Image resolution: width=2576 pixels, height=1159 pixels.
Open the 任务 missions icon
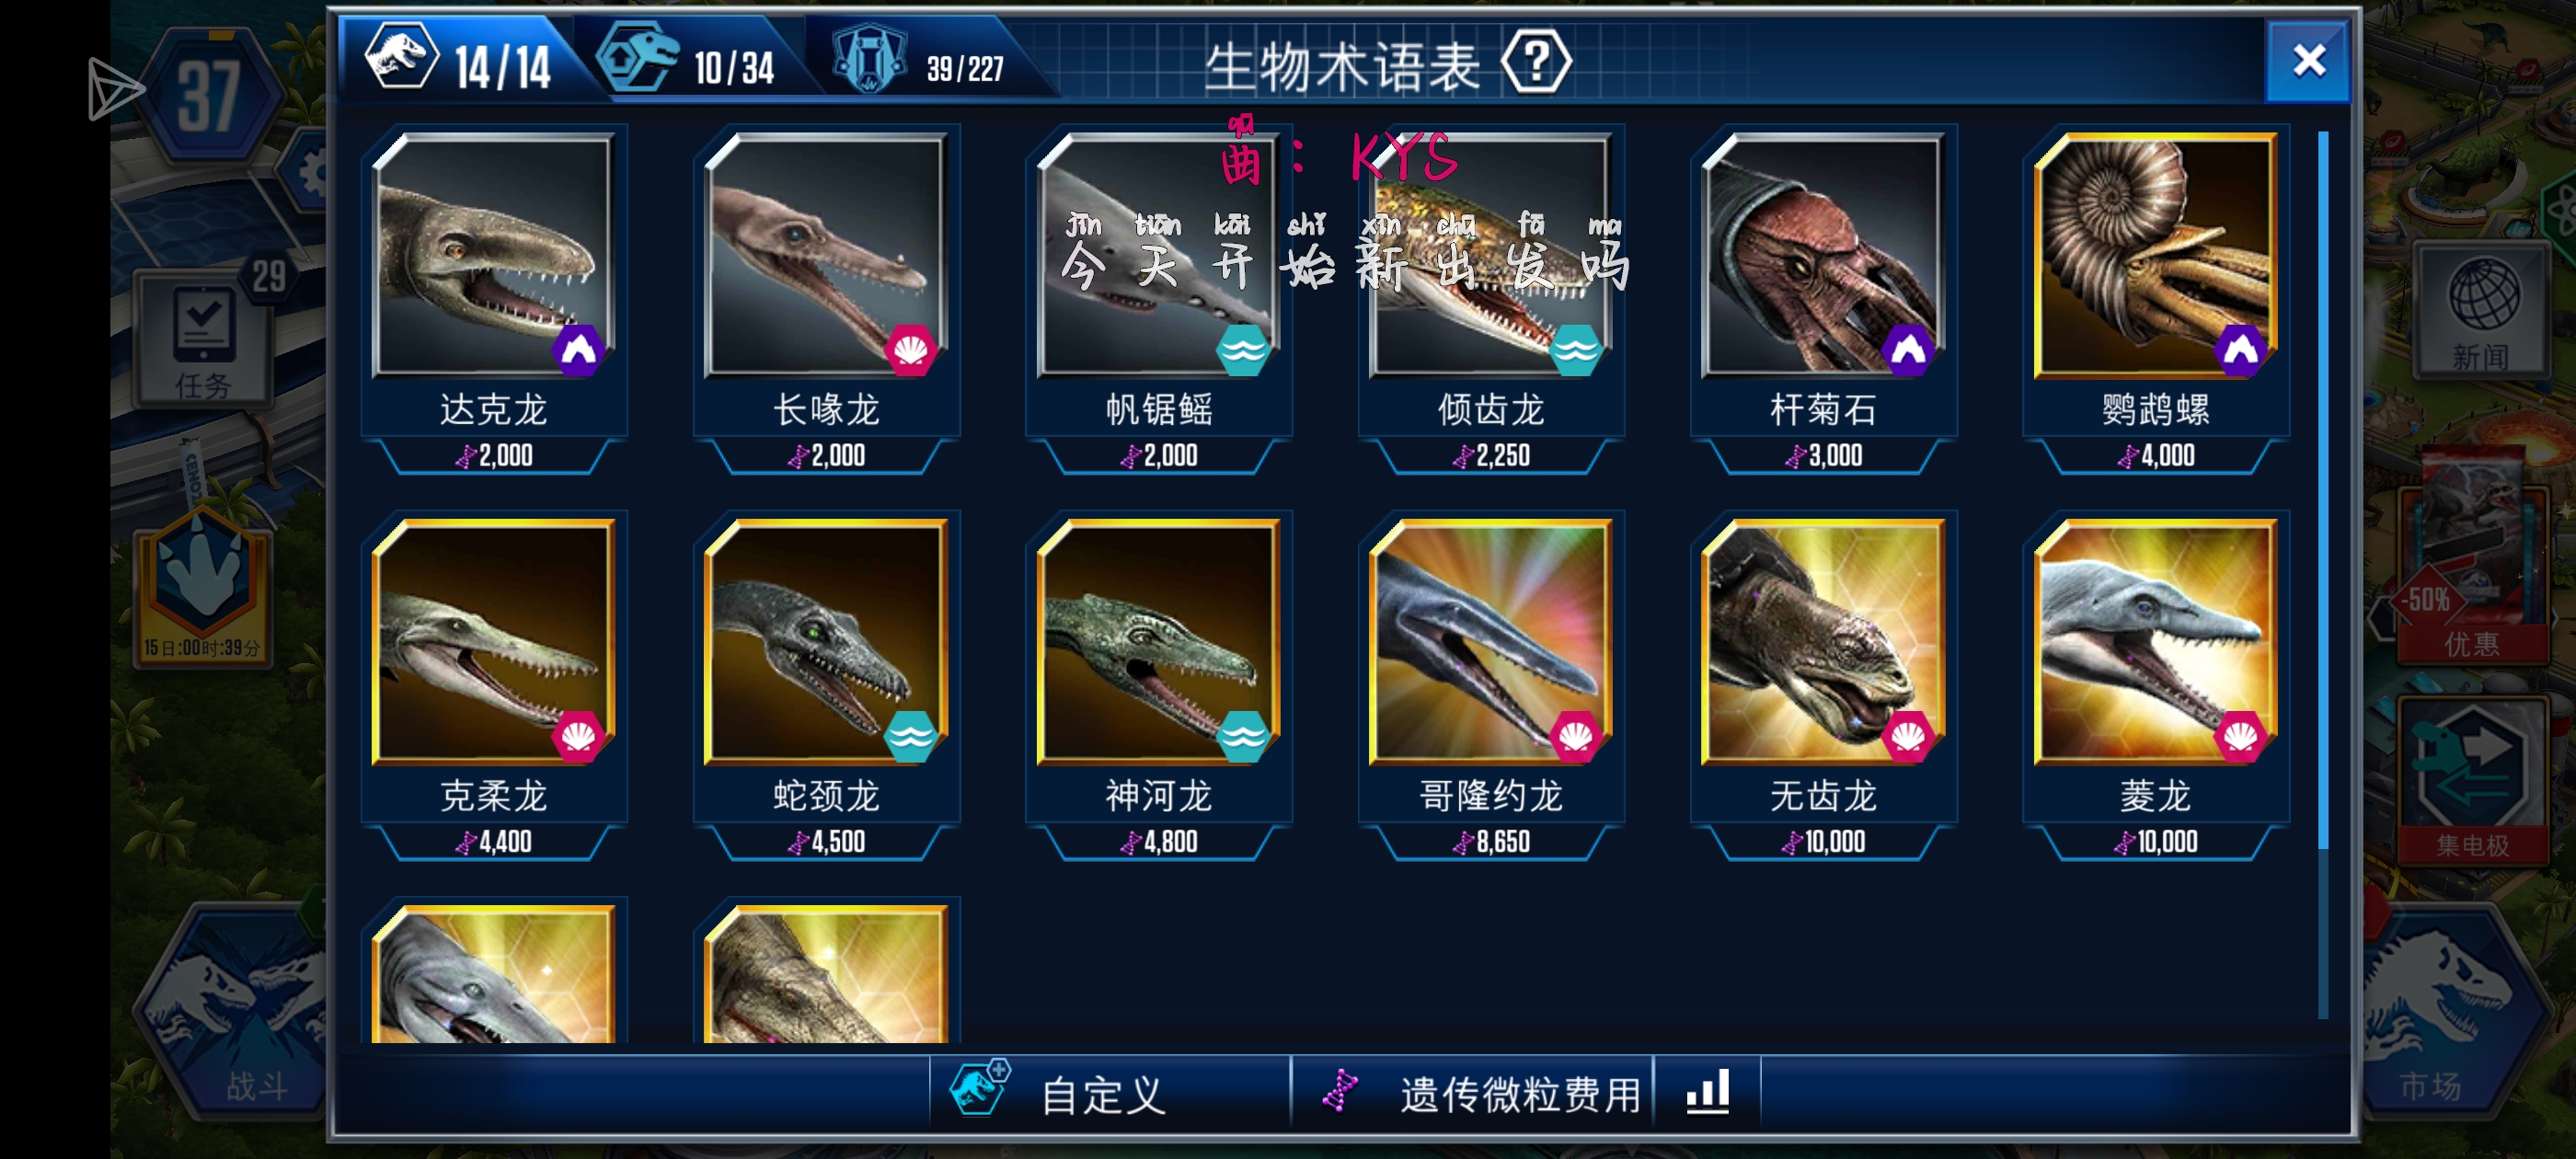point(204,340)
